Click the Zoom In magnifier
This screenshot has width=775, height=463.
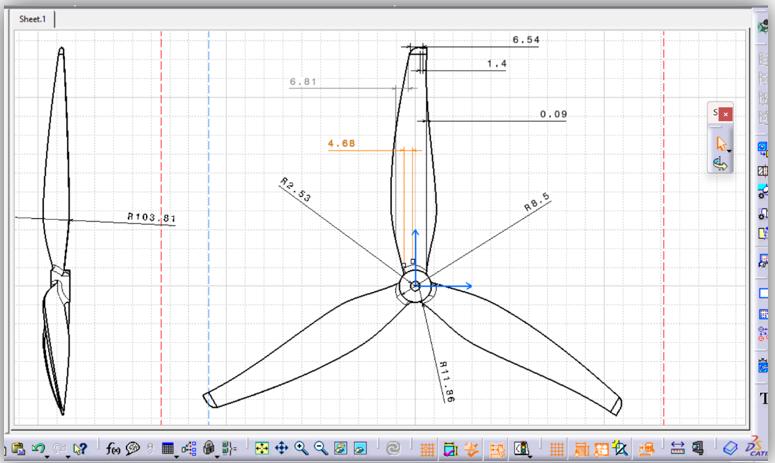pos(301,448)
